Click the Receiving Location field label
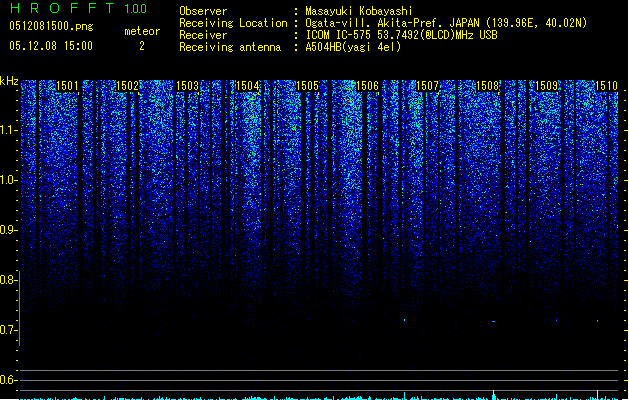 (233, 23)
